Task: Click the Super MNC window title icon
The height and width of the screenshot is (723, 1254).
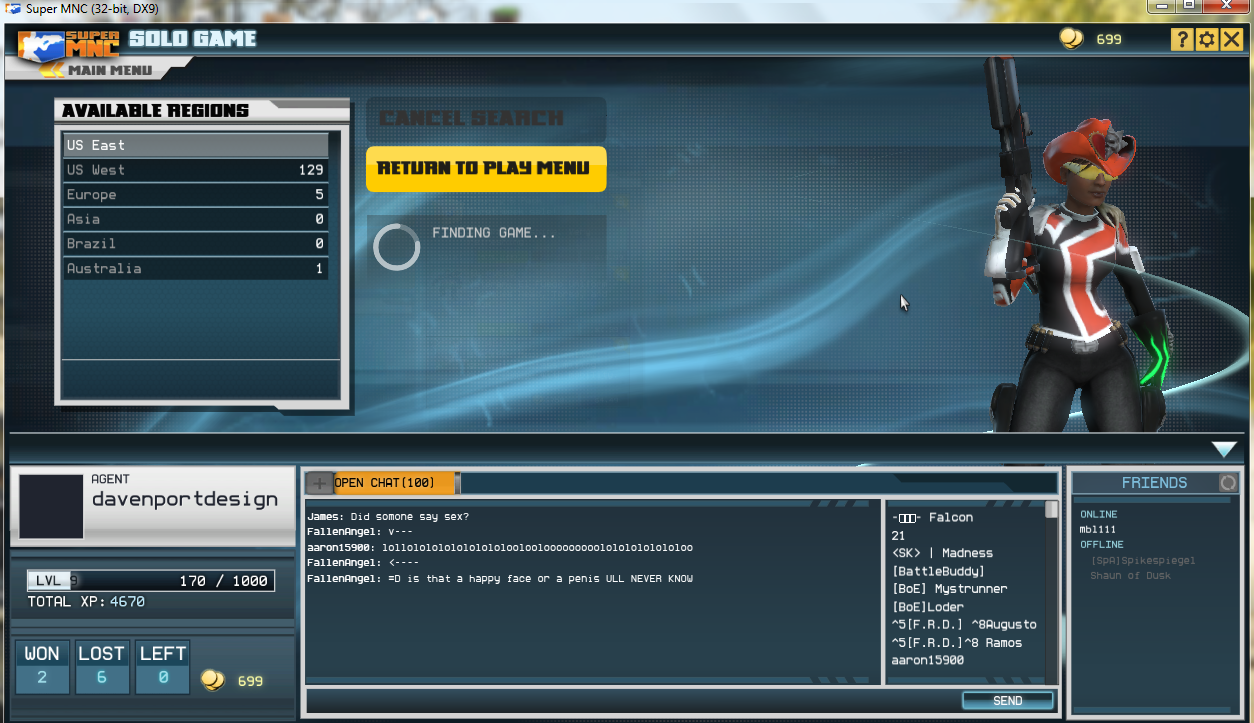Action: point(13,8)
